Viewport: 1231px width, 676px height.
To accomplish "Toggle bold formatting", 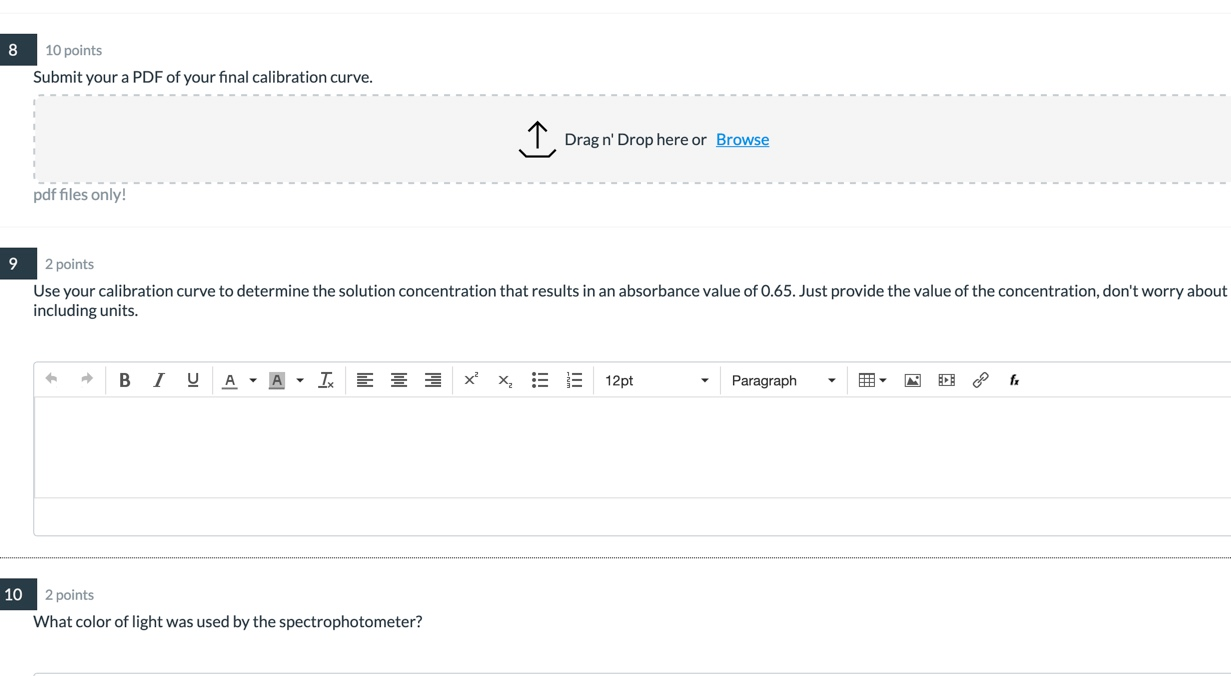I will (x=124, y=380).
